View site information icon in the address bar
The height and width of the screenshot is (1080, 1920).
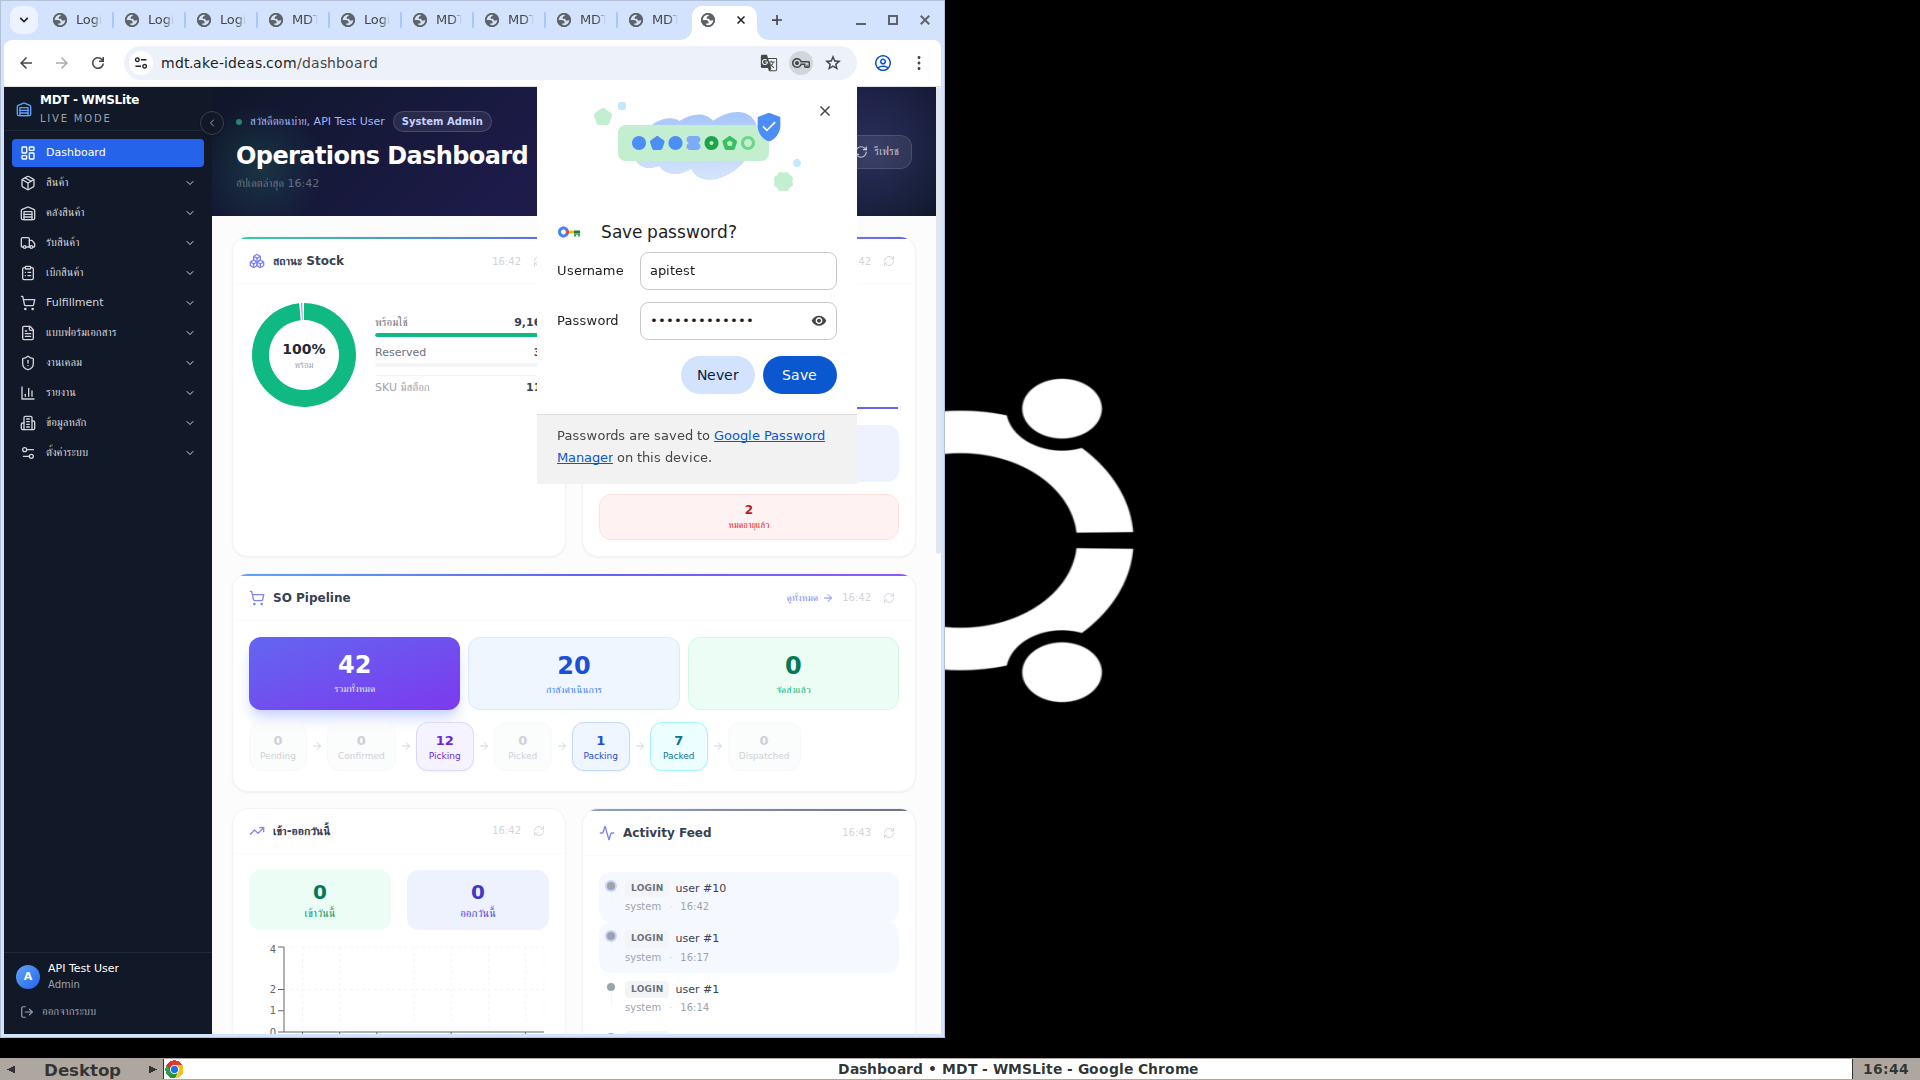click(x=141, y=63)
